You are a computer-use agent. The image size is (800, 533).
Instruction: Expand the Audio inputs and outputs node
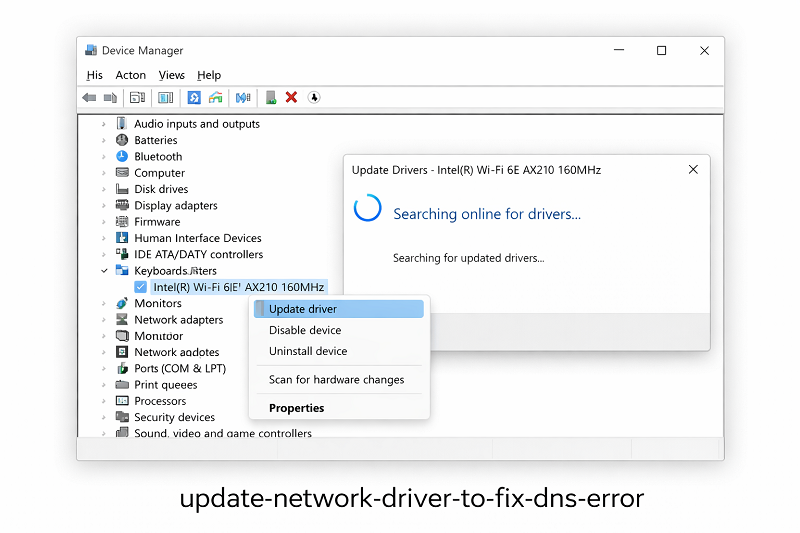click(x=104, y=123)
